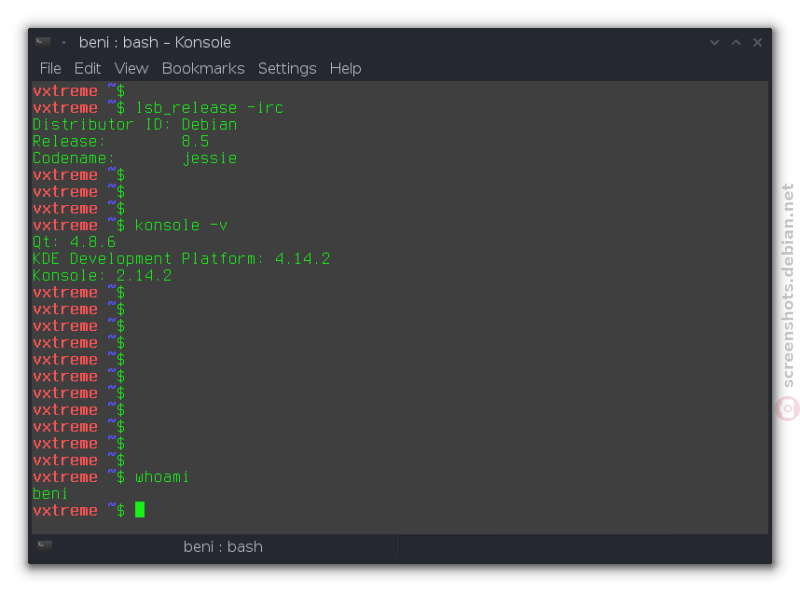Open the Settings menu
The height and width of the screenshot is (592, 800).
[287, 68]
